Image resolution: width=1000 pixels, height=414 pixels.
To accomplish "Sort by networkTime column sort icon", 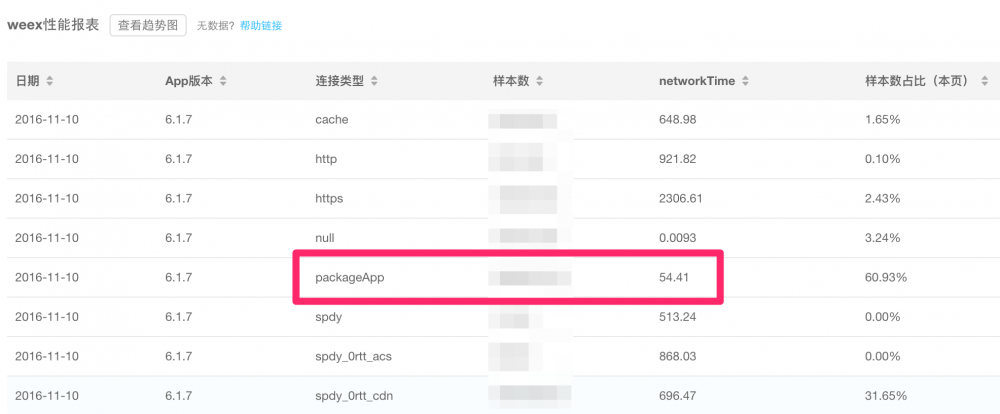I will (746, 81).
